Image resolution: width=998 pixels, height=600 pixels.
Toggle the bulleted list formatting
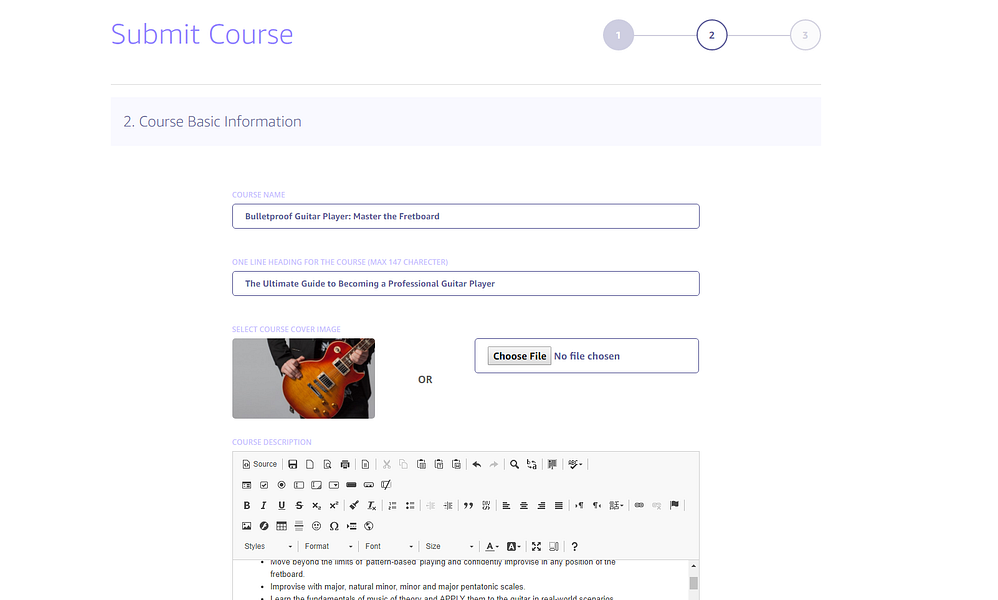(411, 505)
